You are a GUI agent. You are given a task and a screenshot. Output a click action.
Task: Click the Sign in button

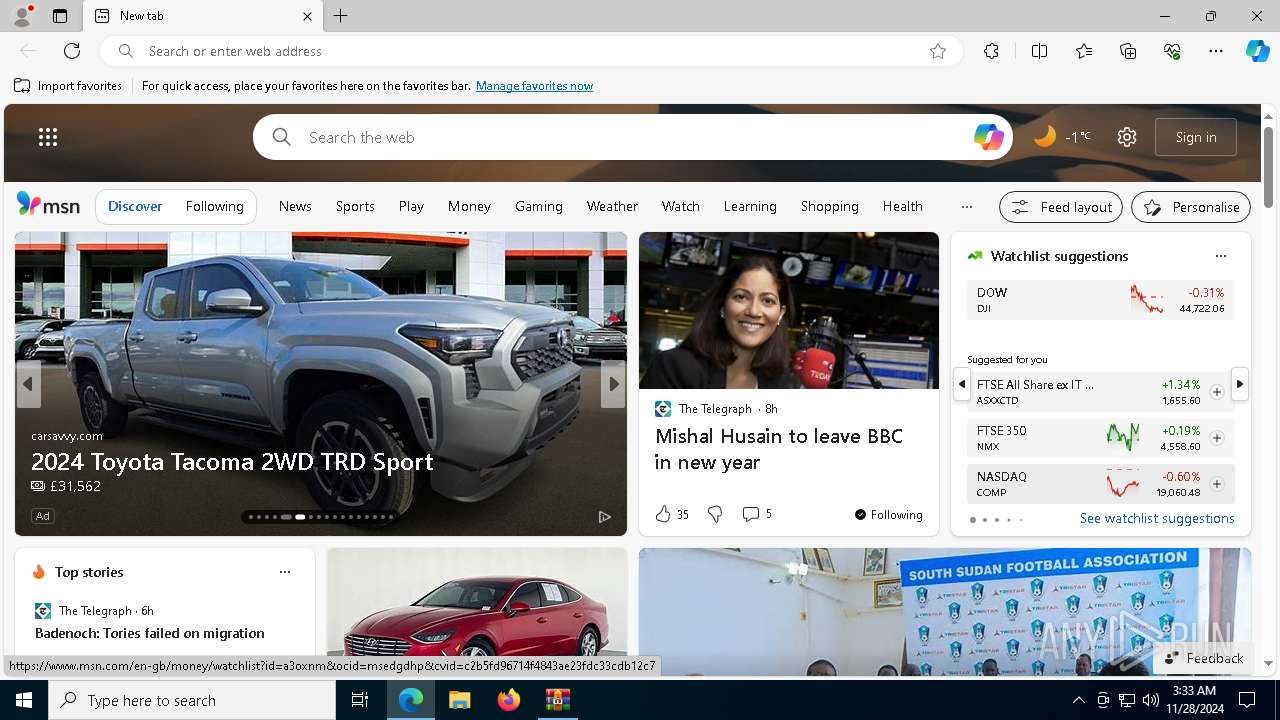(1196, 137)
